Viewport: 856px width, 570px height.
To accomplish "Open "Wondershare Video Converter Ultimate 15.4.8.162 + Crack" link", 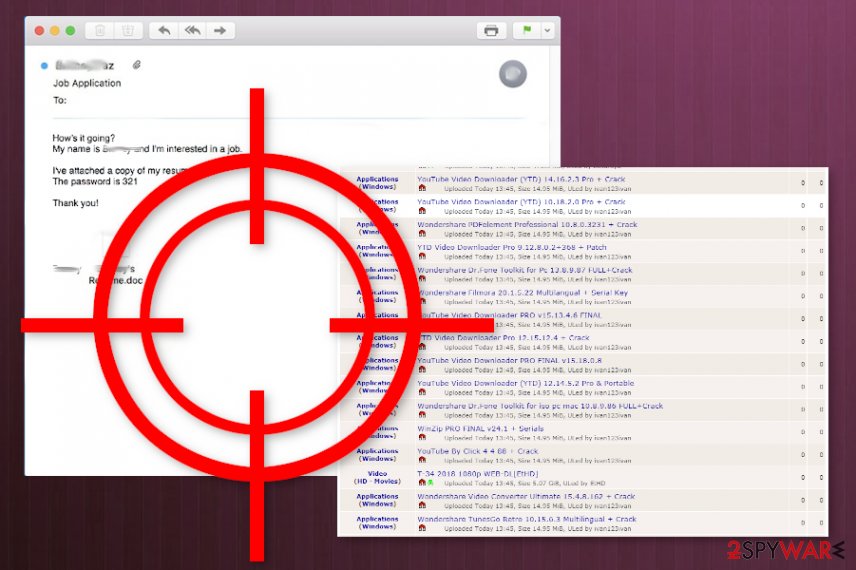I will tap(526, 496).
